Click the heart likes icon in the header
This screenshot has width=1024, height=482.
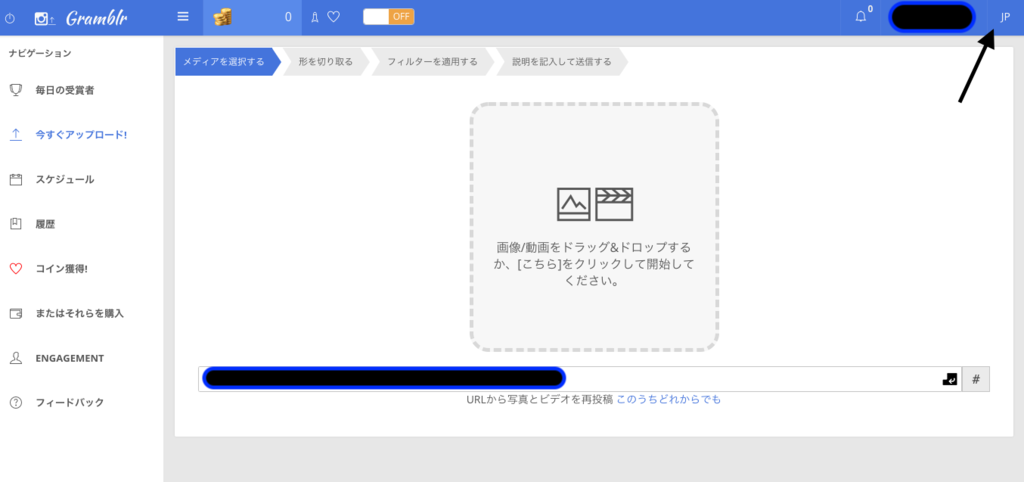[x=333, y=18]
